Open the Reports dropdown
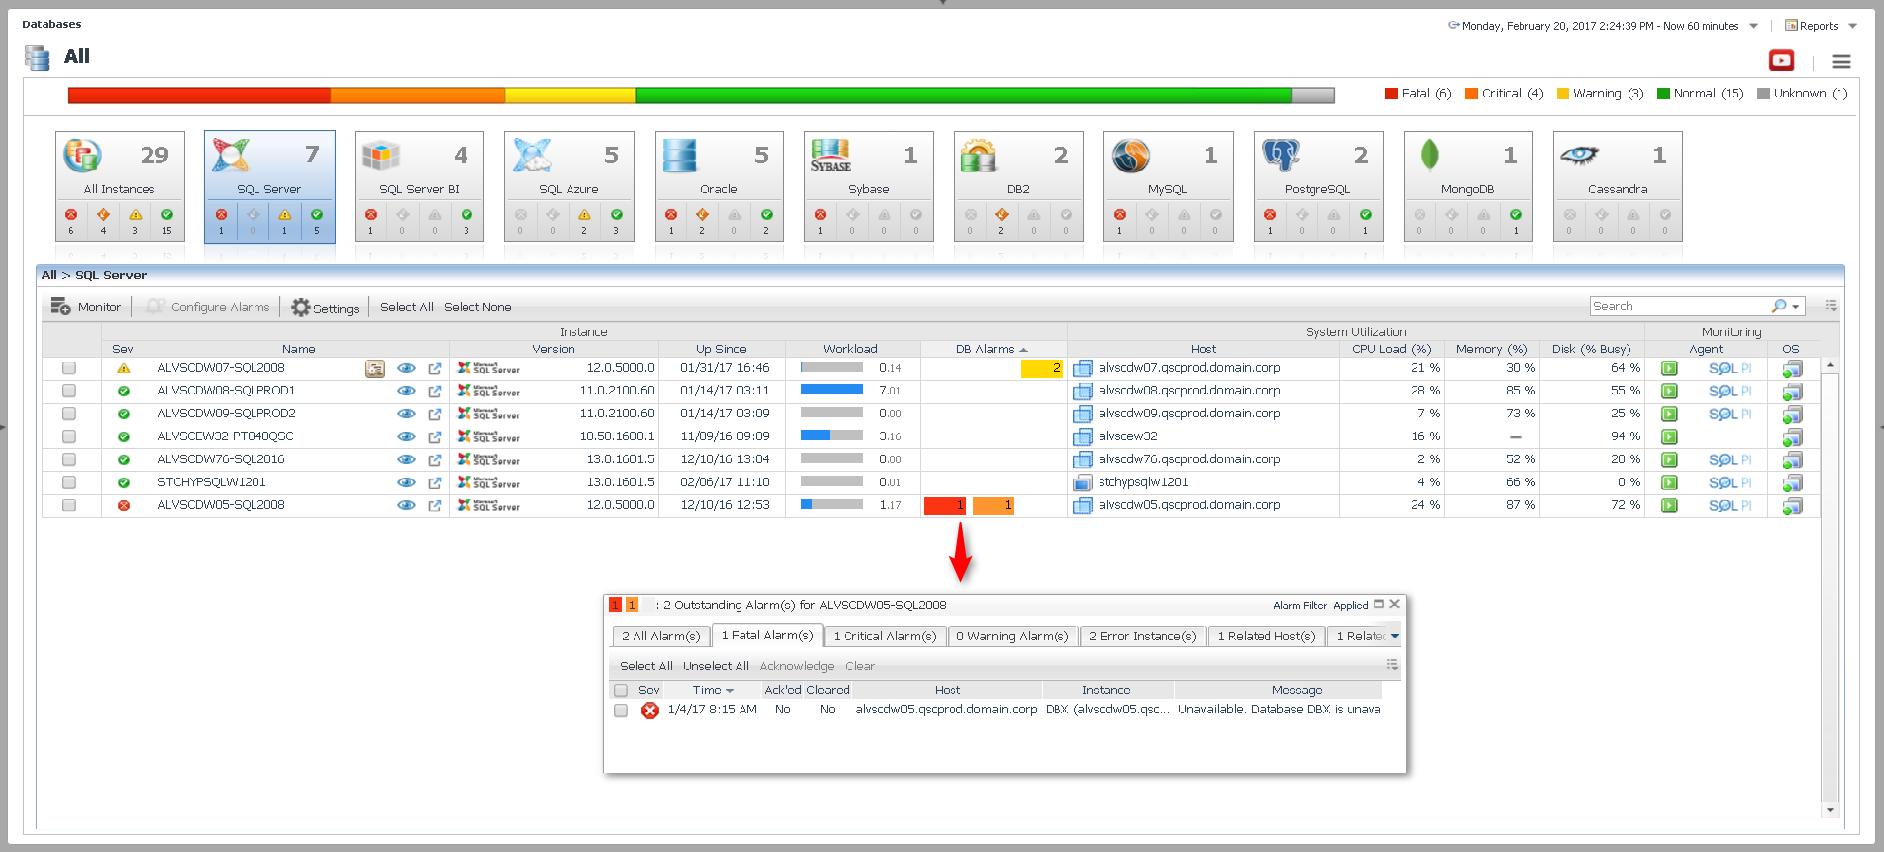The height and width of the screenshot is (852, 1884). (x=1820, y=27)
